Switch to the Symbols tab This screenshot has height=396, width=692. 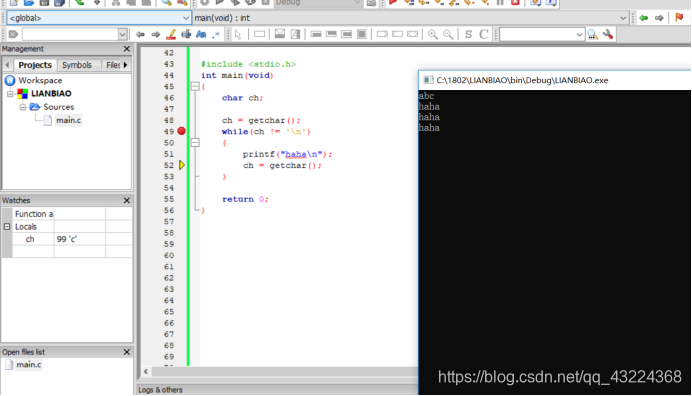pyautogui.click(x=77, y=65)
